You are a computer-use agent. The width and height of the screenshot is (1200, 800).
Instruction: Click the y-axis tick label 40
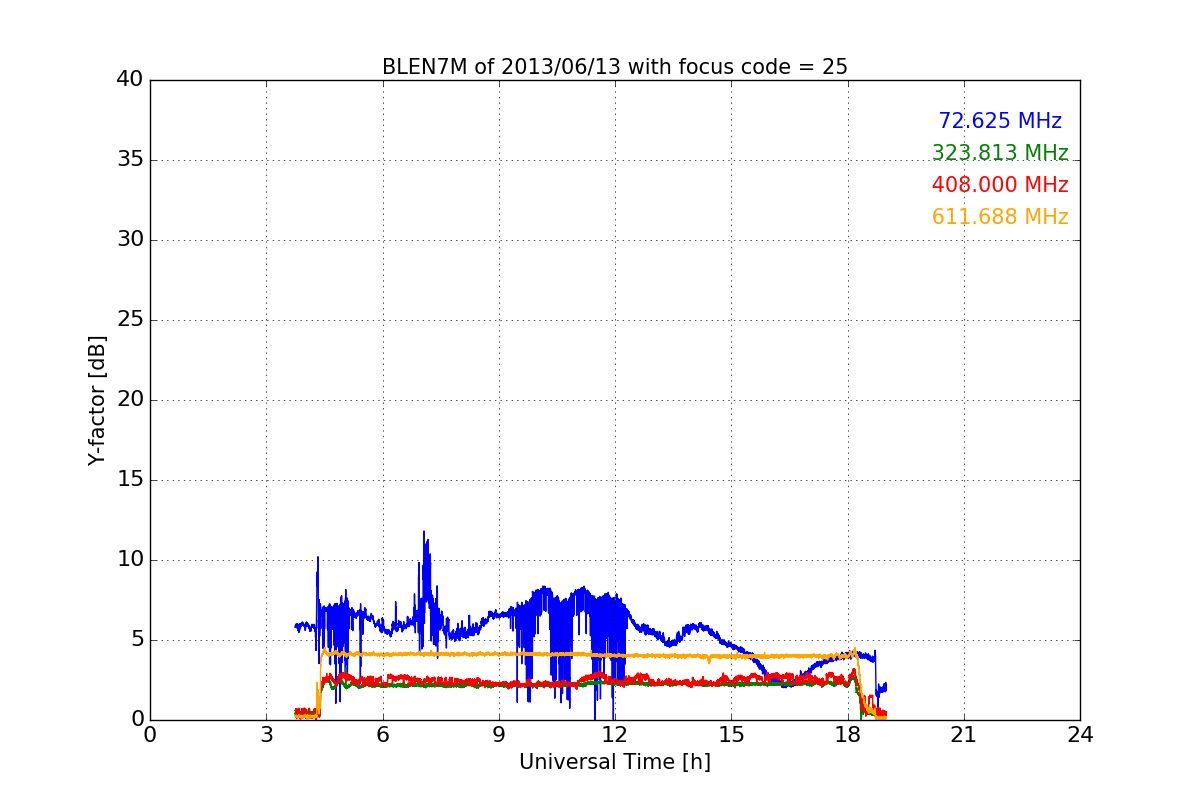click(130, 80)
